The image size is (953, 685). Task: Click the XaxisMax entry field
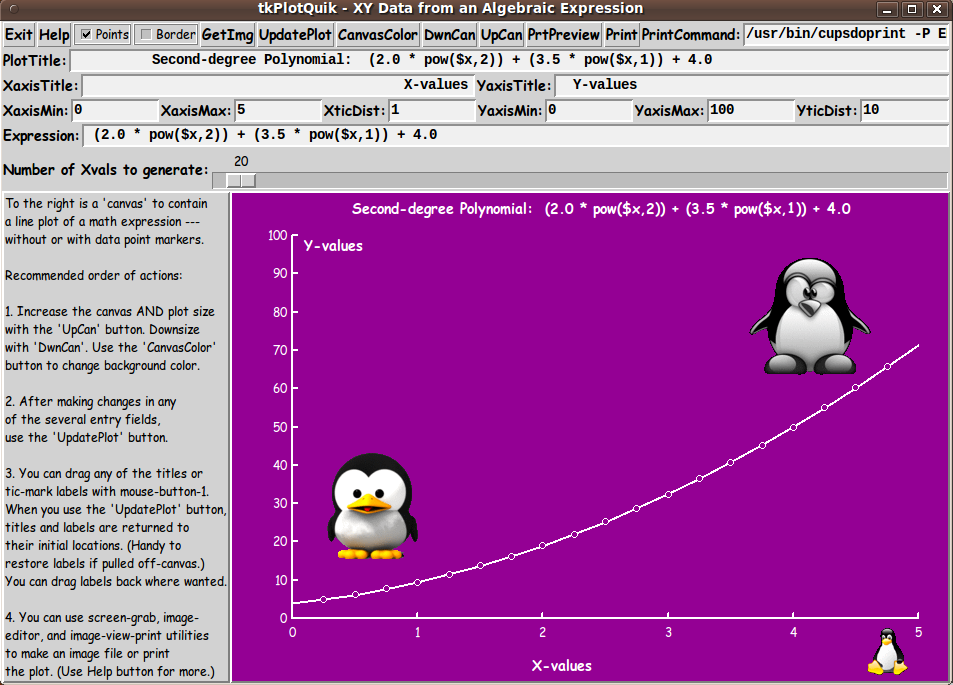(277, 110)
